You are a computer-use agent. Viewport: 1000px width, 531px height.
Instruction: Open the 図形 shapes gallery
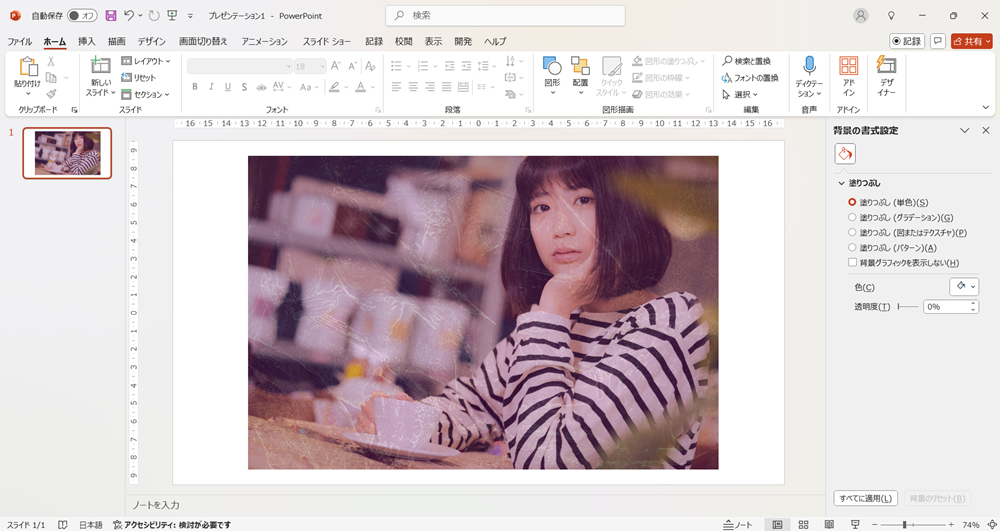pos(552,76)
